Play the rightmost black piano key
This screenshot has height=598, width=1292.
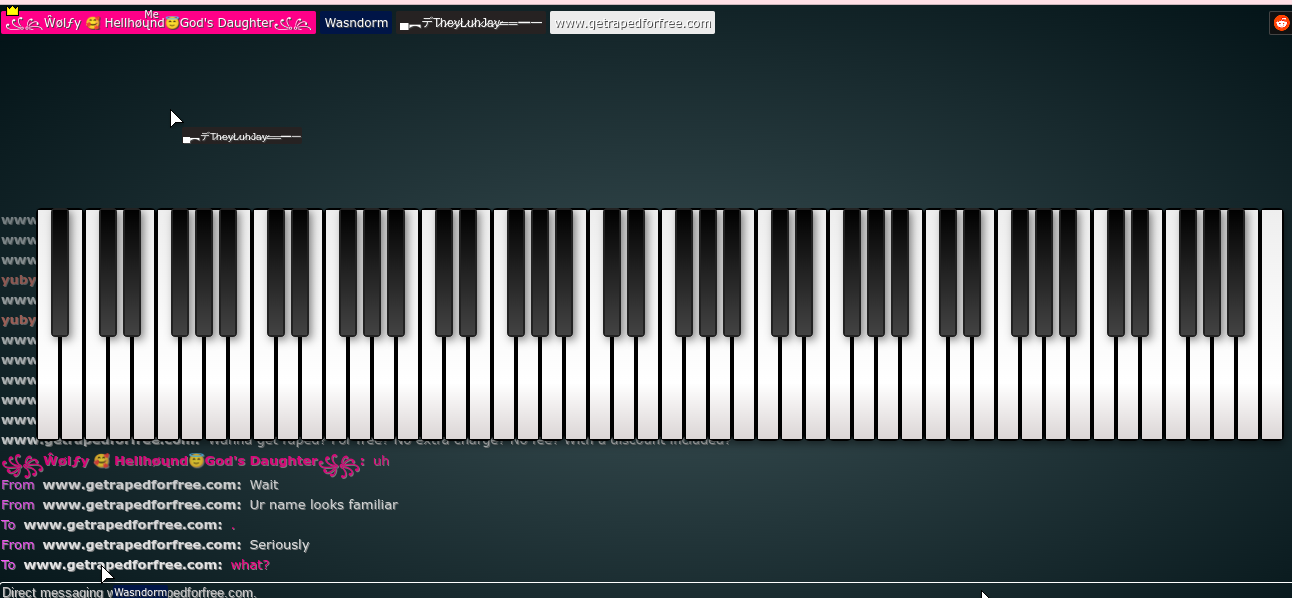1236,272
